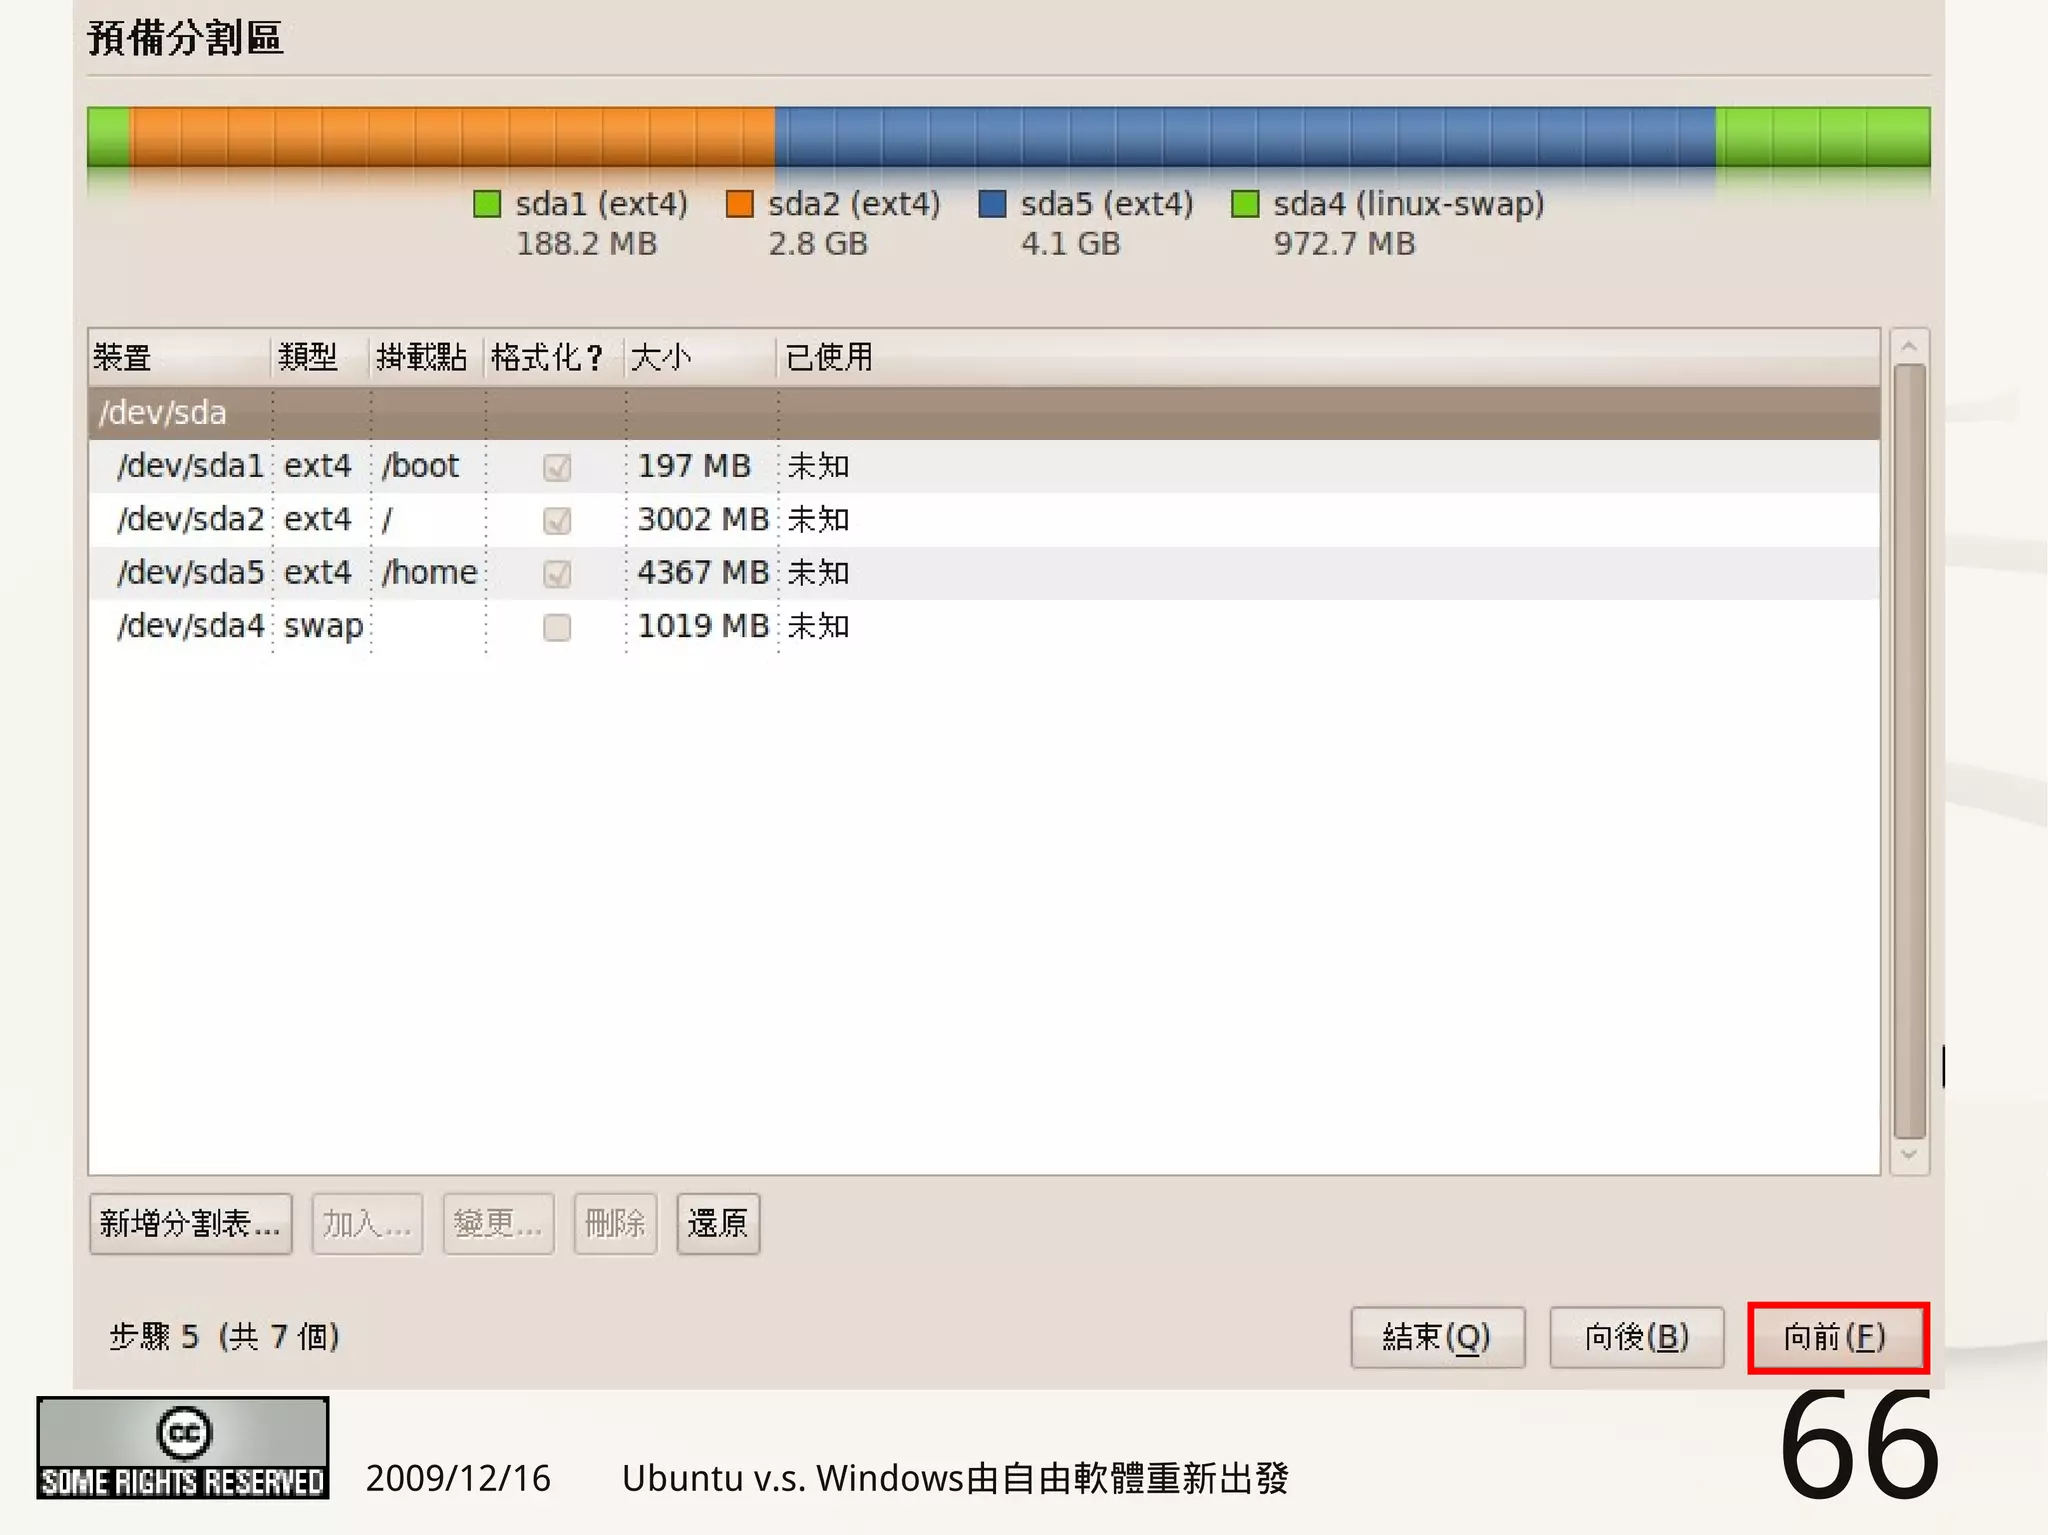Select the /dev/sda5 partition row
The width and height of the screenshot is (2048, 1535).
point(984,572)
